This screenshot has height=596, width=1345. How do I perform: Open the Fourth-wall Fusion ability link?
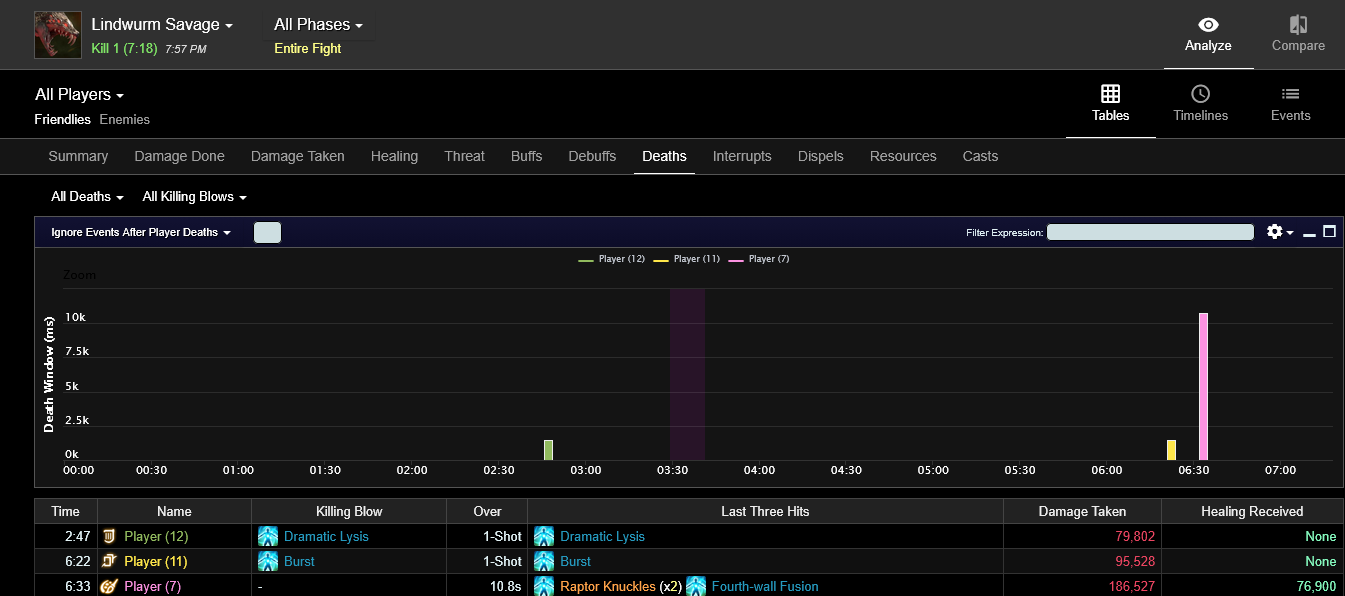coord(765,587)
